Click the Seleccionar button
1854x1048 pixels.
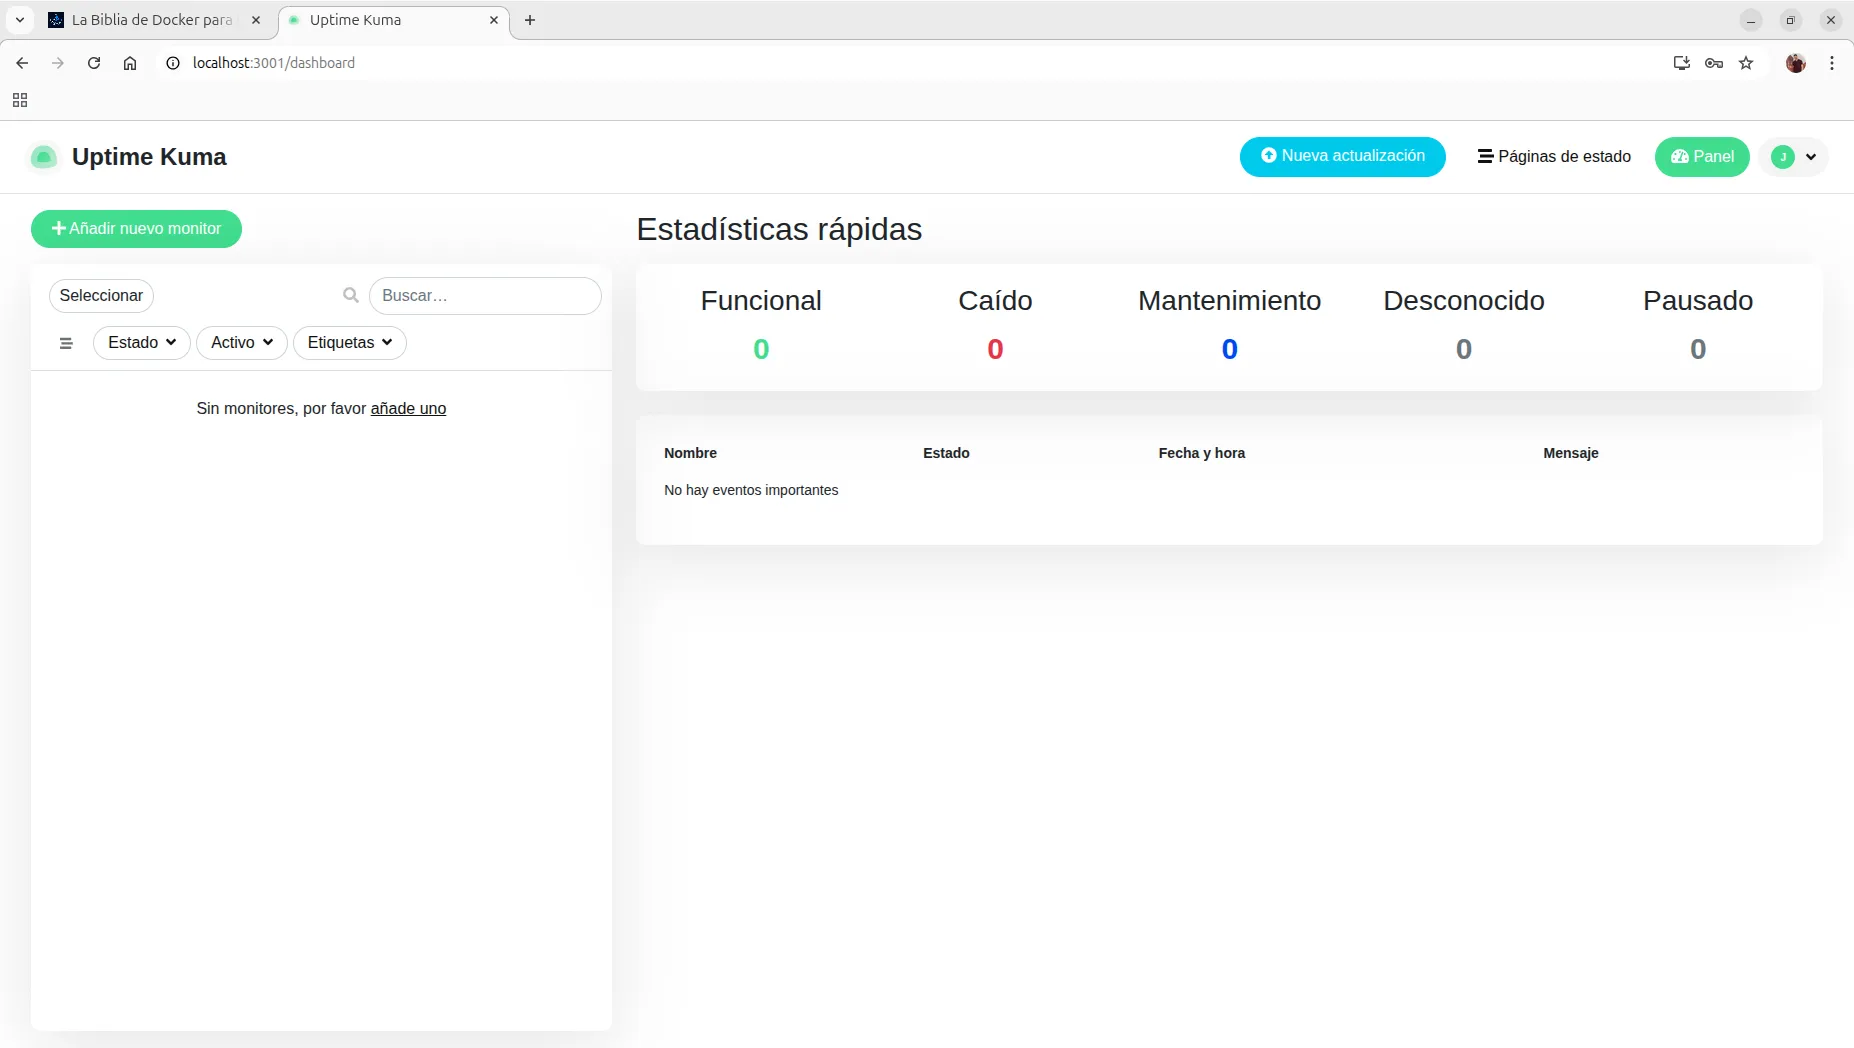[101, 296]
